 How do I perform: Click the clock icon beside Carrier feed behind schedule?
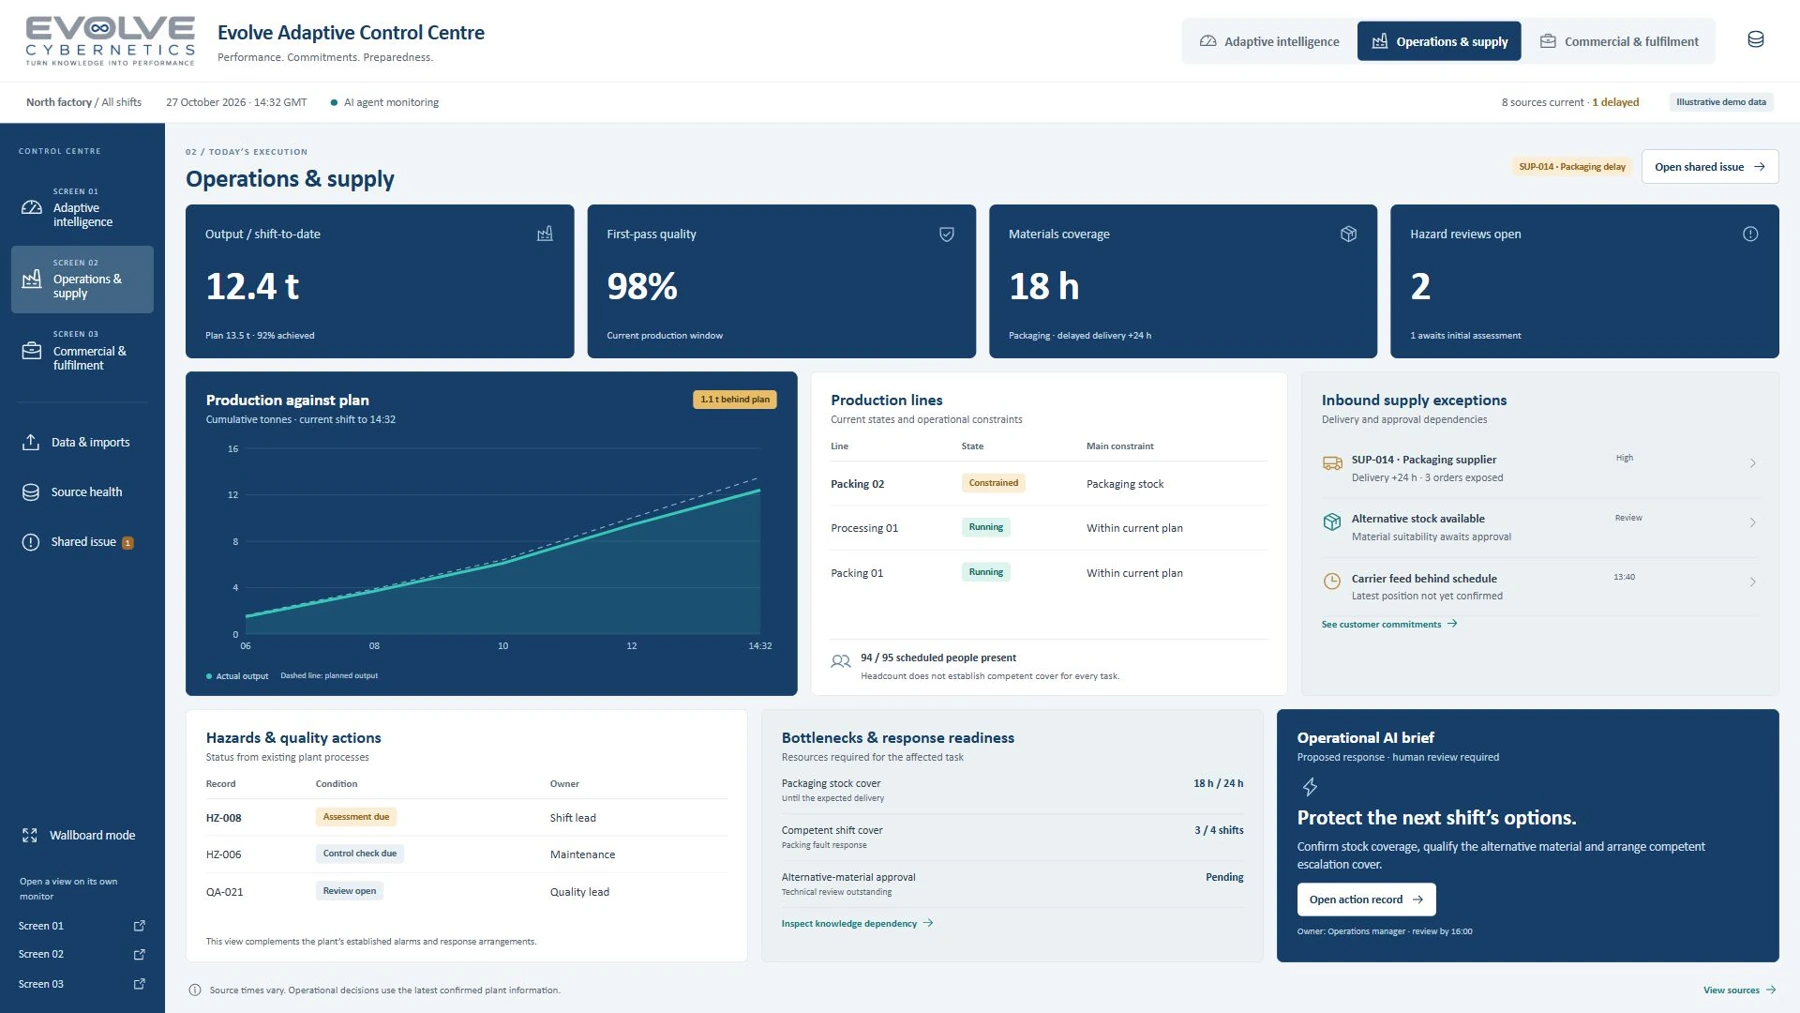(1332, 581)
